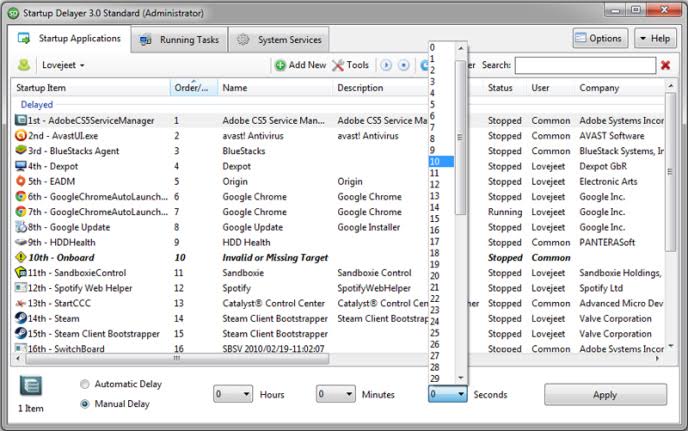The image size is (688, 431).
Task: Switch to the System Services tab
Action: [279, 40]
